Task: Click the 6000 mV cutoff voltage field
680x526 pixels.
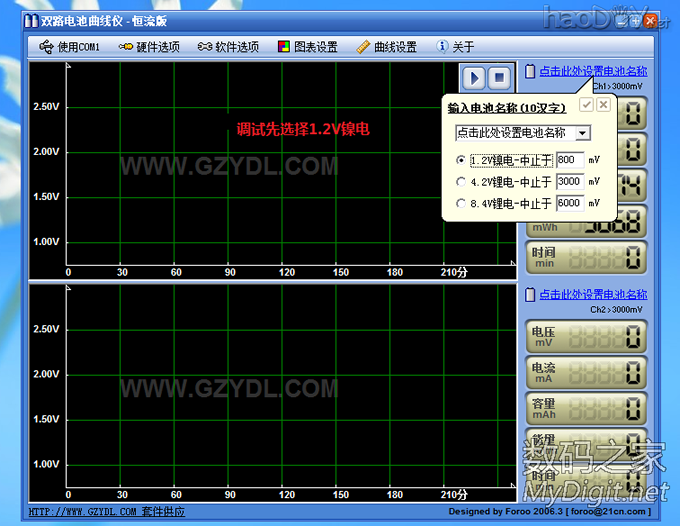Action: [x=570, y=203]
